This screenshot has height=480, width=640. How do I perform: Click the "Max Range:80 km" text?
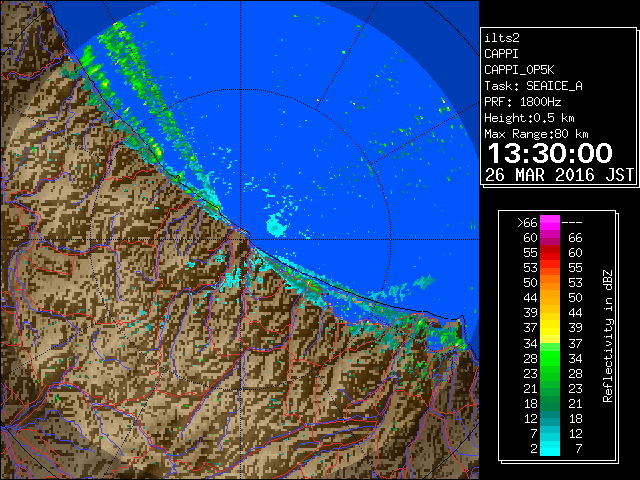pyautogui.click(x=536, y=134)
